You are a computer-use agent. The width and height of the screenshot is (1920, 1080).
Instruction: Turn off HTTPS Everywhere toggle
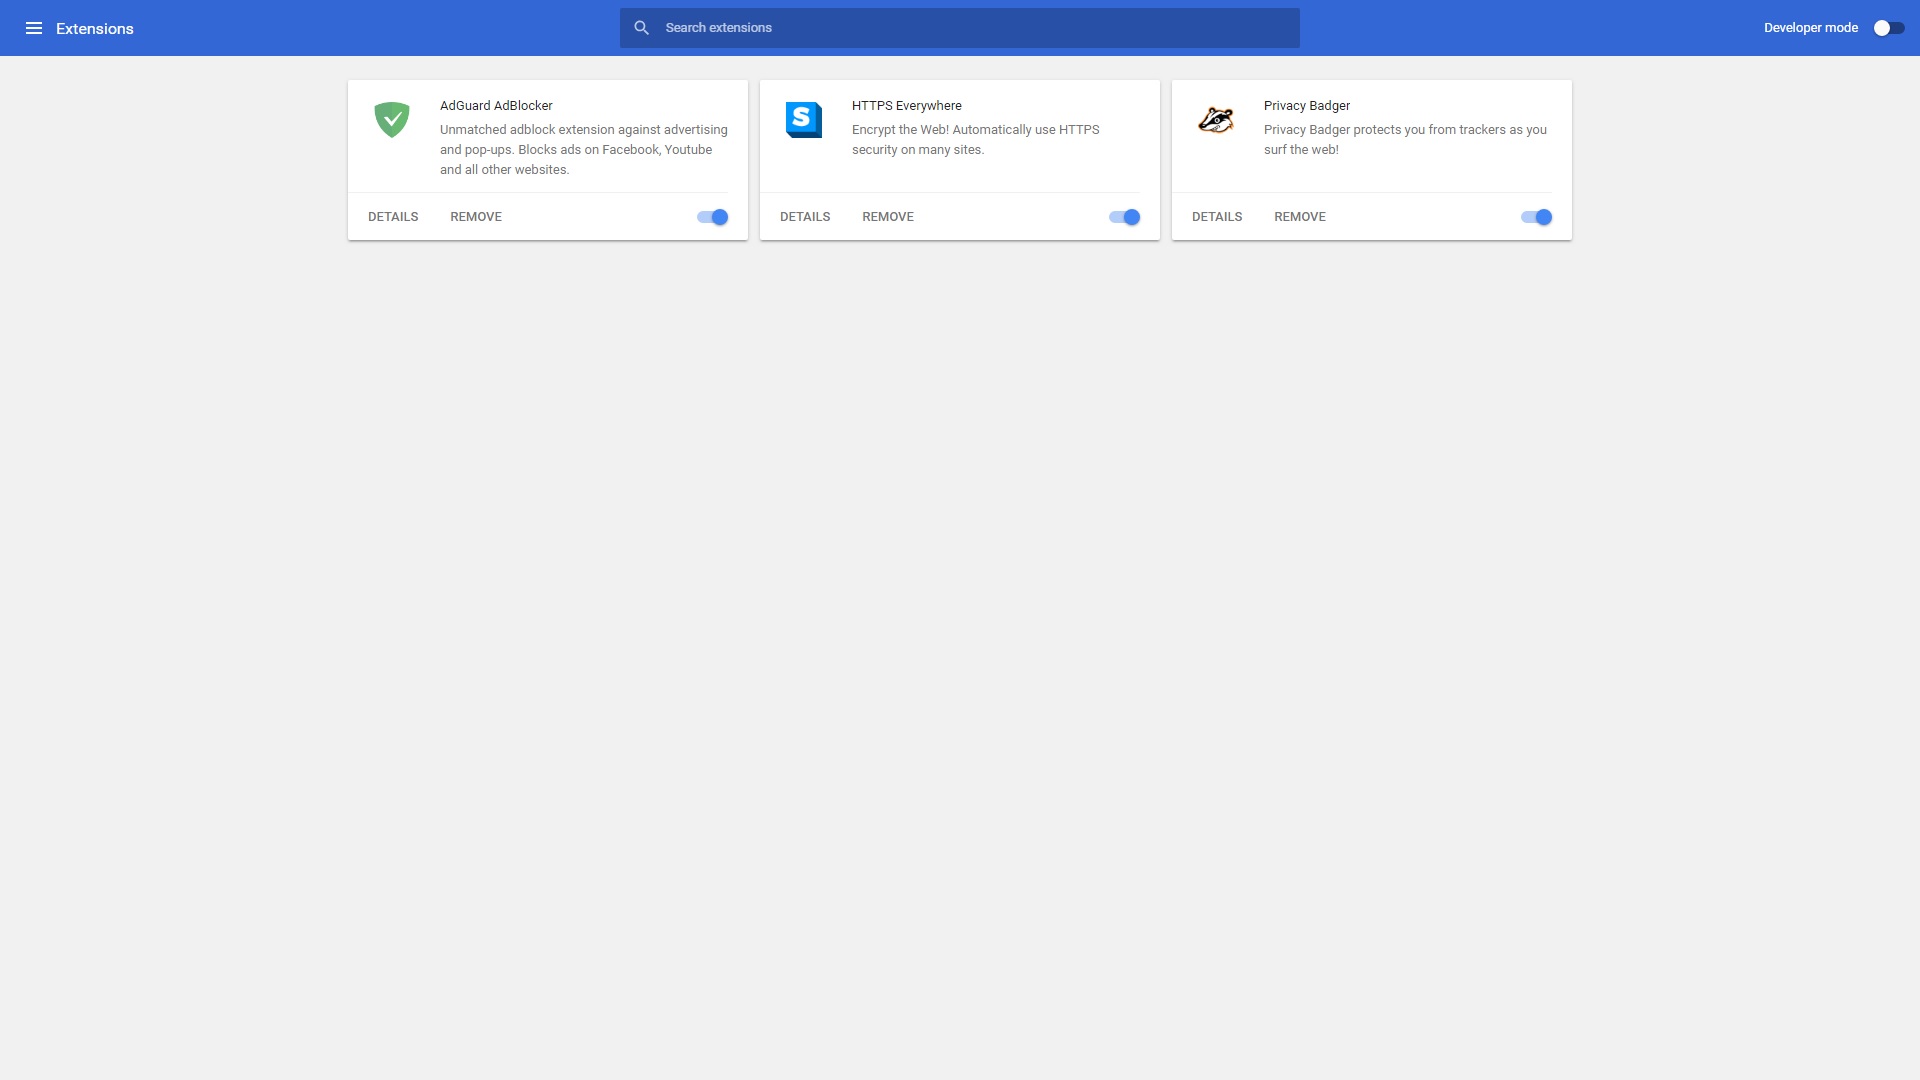click(x=1125, y=217)
